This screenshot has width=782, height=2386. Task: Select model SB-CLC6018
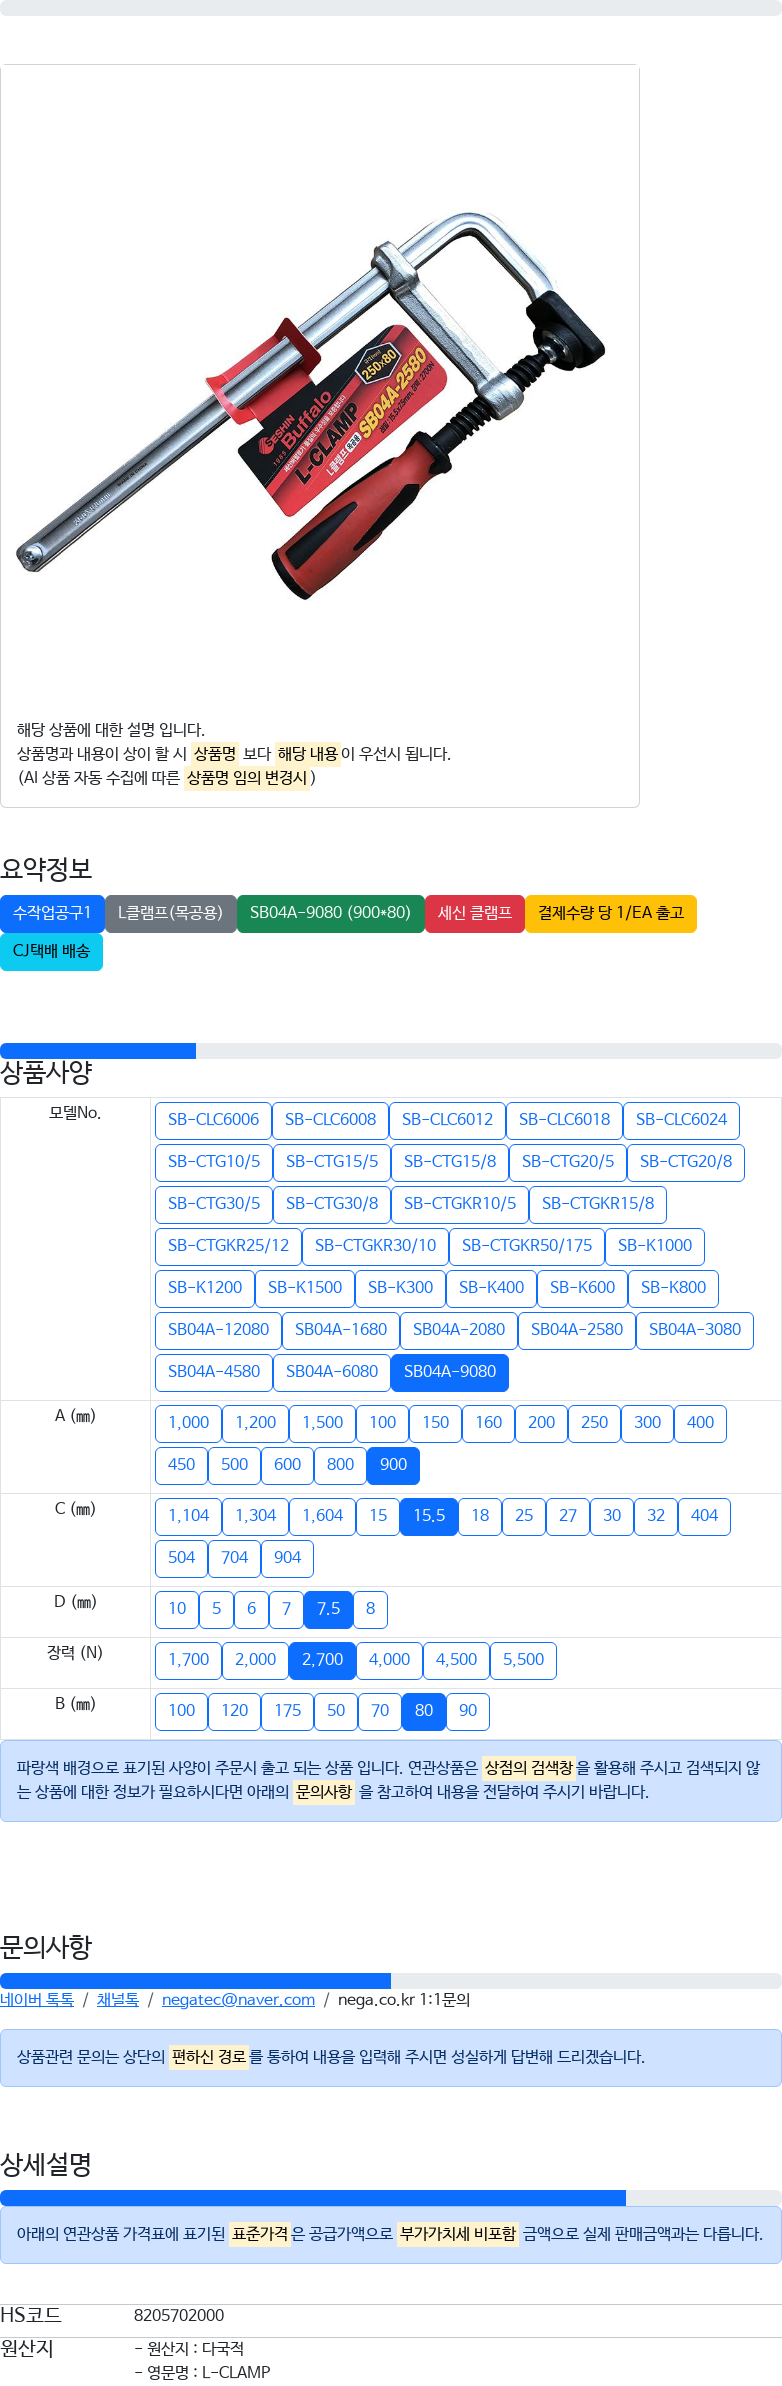(564, 1120)
